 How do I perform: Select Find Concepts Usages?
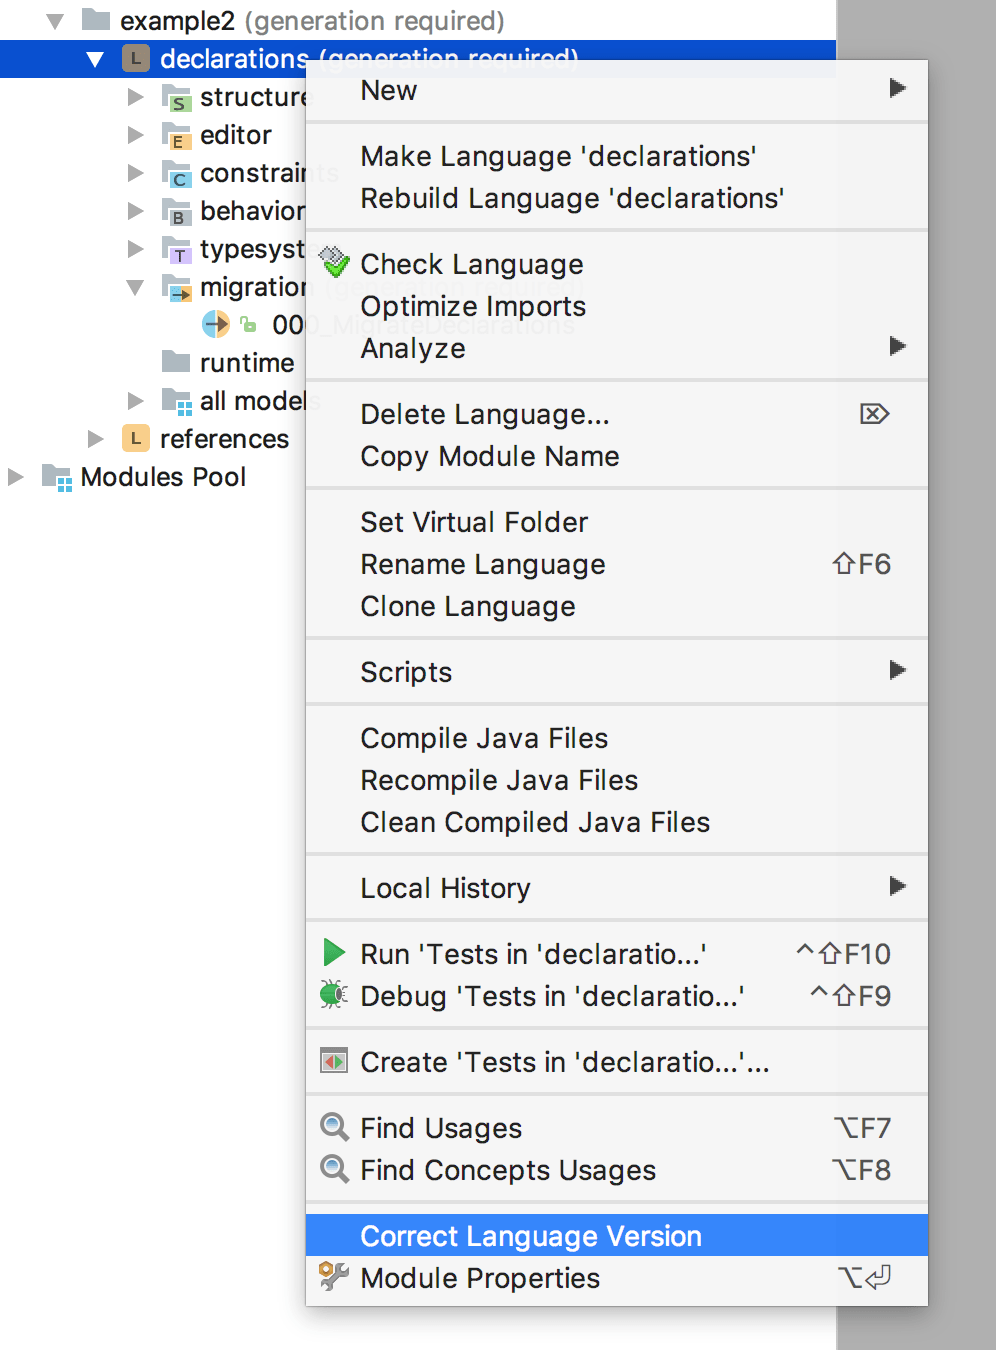508,1170
